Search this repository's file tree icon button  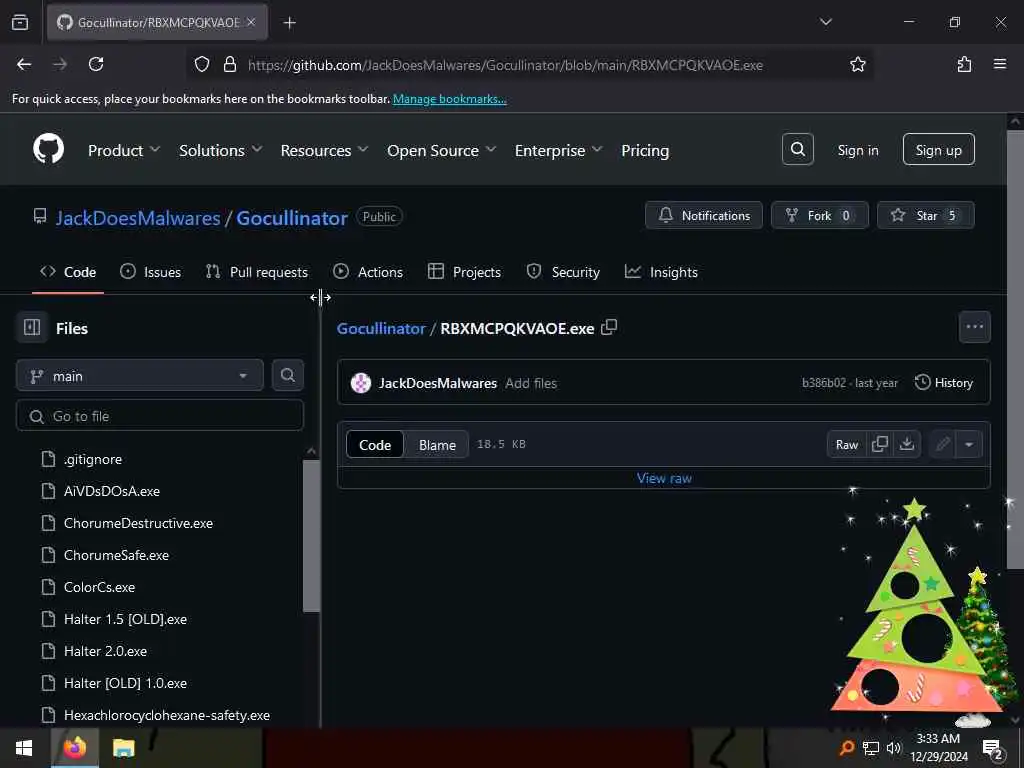(287, 376)
